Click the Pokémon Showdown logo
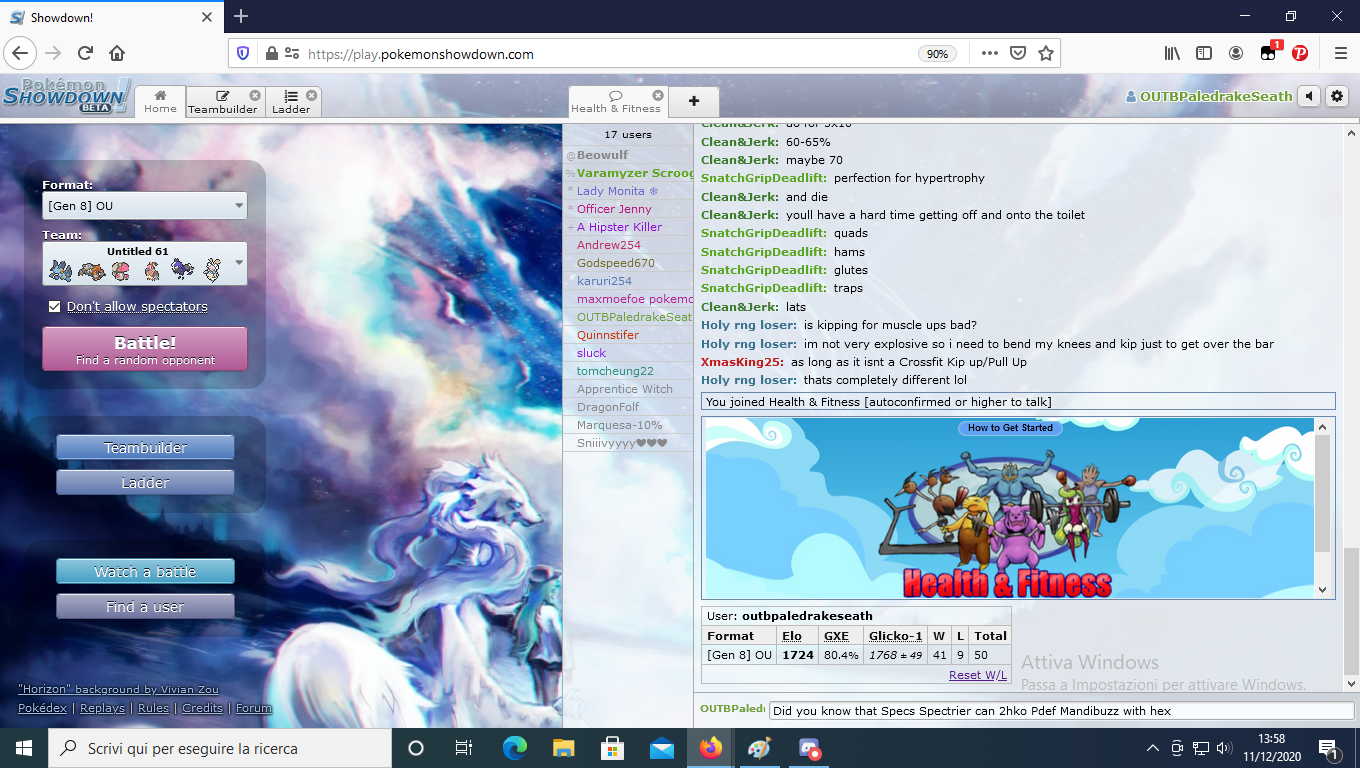This screenshot has height=768, width=1360. tap(67, 95)
